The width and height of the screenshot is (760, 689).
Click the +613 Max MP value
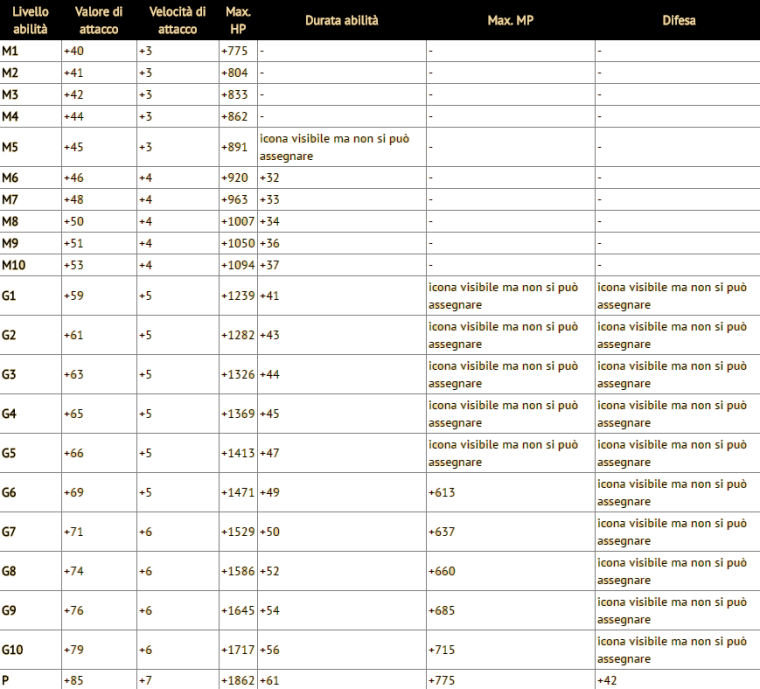[x=440, y=493]
